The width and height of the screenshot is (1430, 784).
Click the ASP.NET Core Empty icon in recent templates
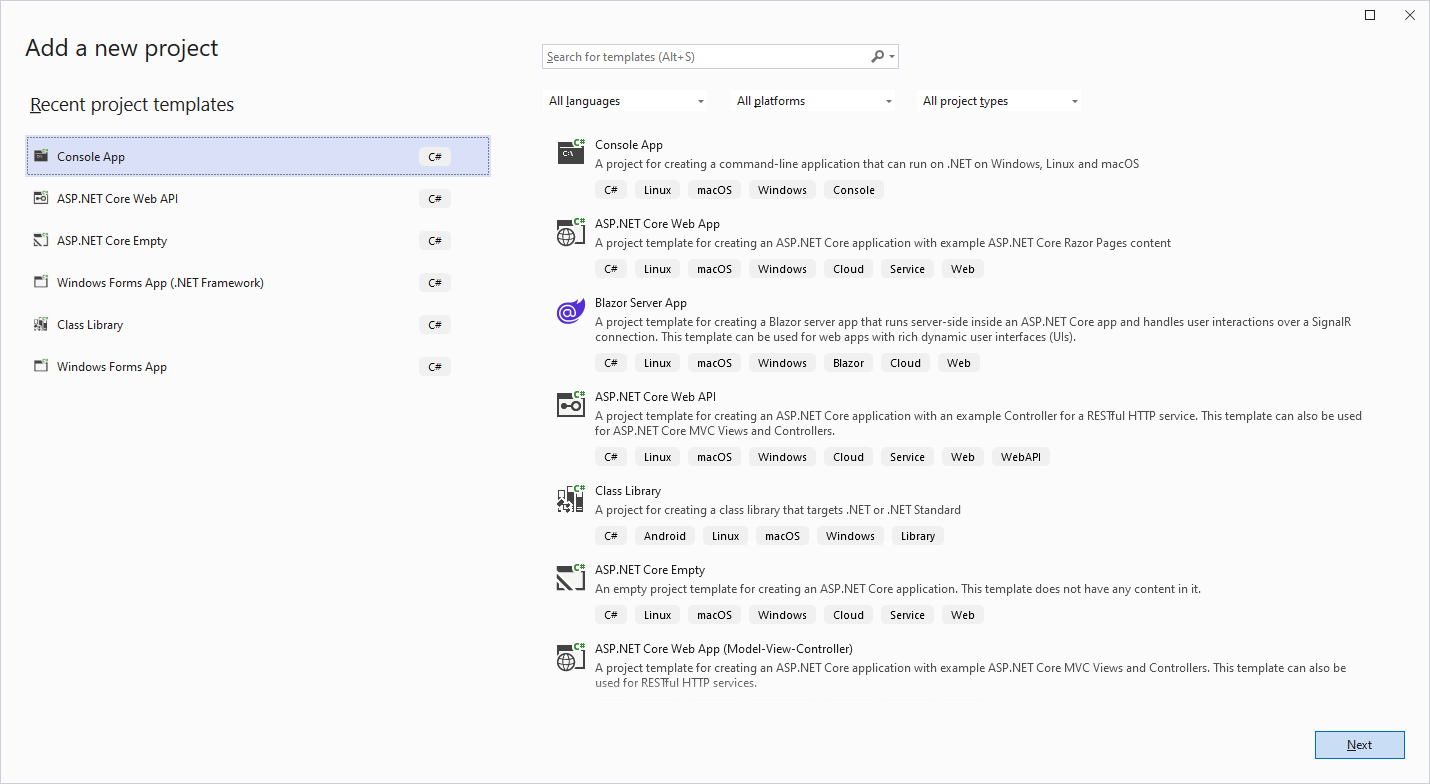point(41,240)
